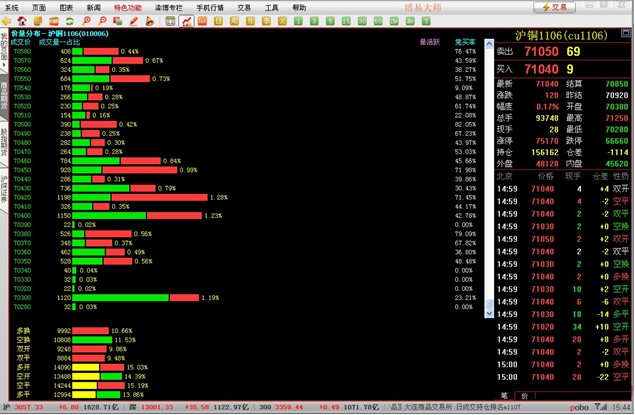
Task: Click the pobo logo in status bar
Action: click(578, 408)
